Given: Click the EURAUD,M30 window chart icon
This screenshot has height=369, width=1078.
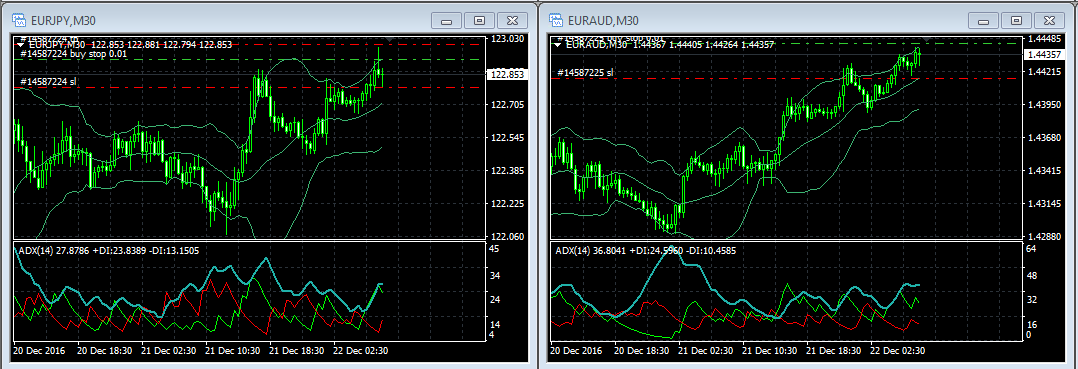Looking at the screenshot, I should 556,20.
